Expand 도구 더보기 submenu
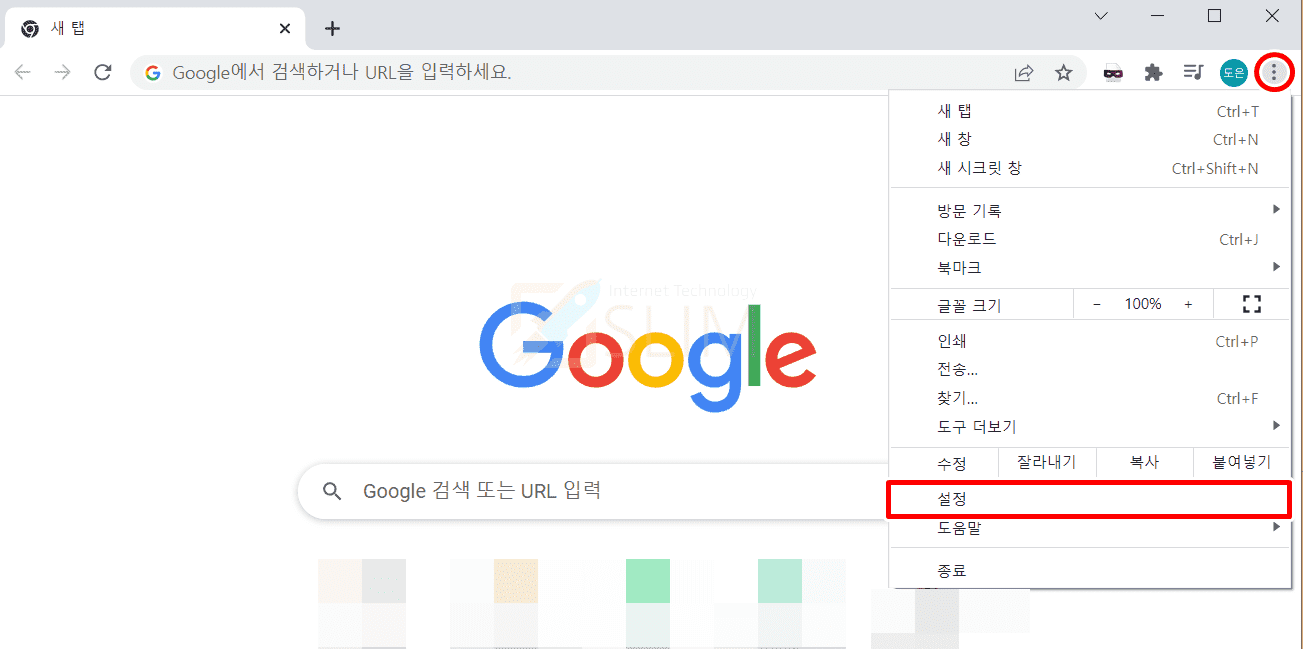Viewport: 1303px width, 649px height. click(1090, 427)
